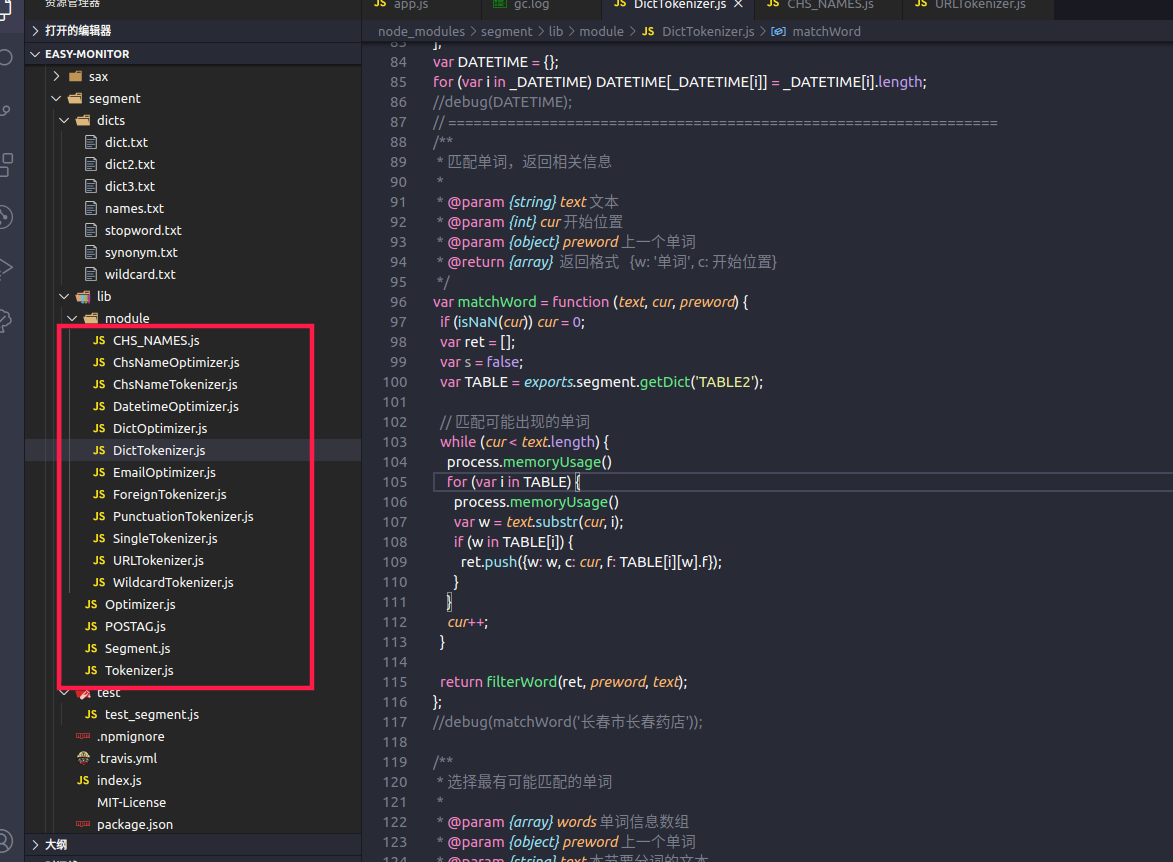This screenshot has width=1173, height=862.
Task: Switch to the URLTokenizer.js tab
Action: [980, 5]
